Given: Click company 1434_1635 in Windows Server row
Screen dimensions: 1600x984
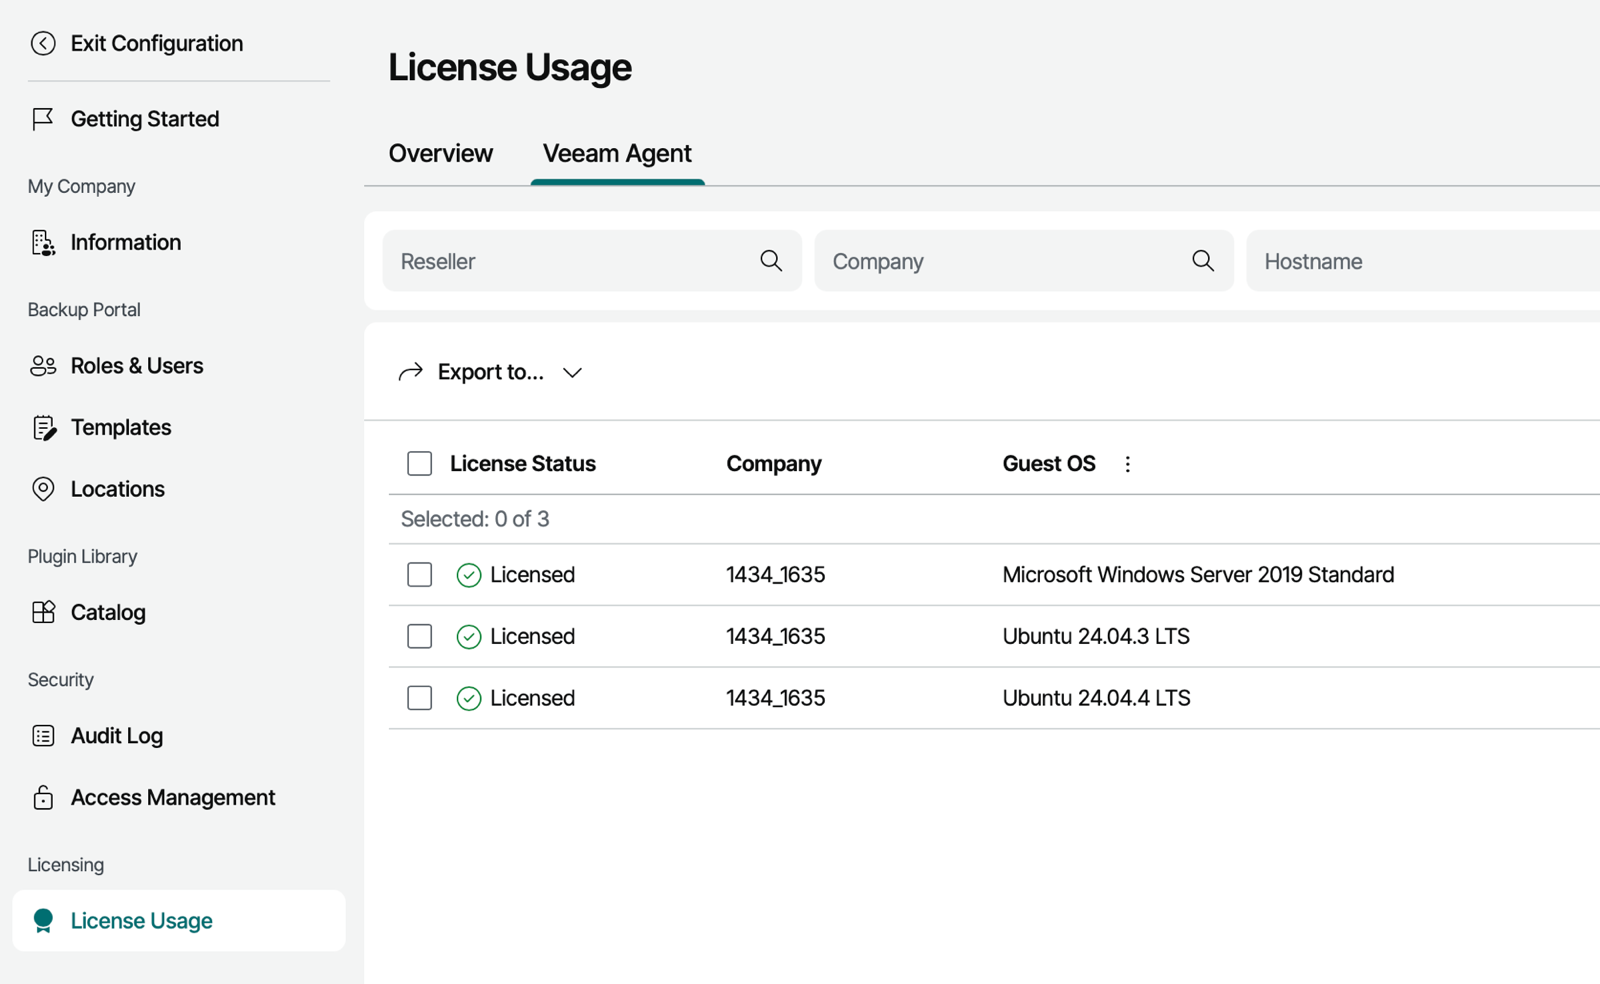Looking at the screenshot, I should (x=776, y=575).
